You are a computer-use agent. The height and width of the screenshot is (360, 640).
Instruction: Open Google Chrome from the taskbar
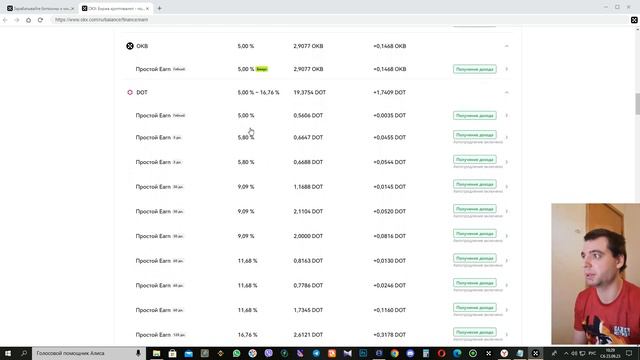pos(394,353)
